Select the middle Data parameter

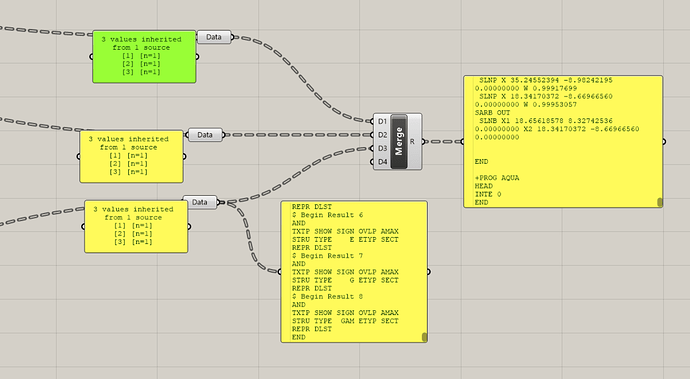[x=205, y=135]
